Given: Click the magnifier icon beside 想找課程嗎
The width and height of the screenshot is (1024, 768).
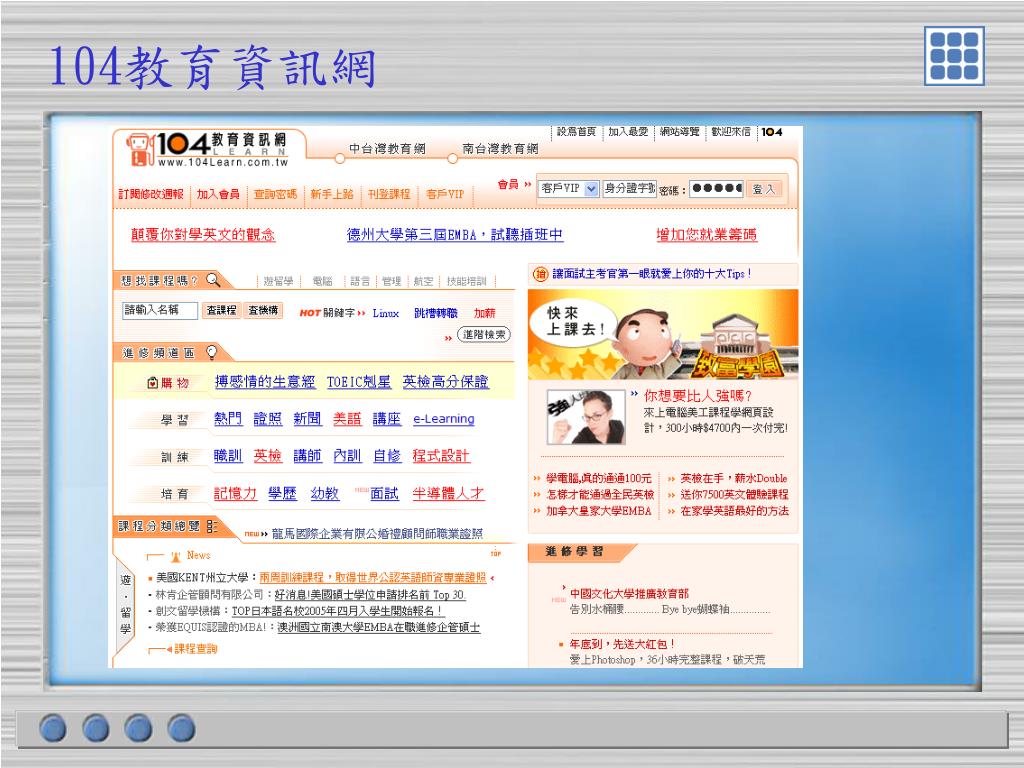Looking at the screenshot, I should coord(213,280).
